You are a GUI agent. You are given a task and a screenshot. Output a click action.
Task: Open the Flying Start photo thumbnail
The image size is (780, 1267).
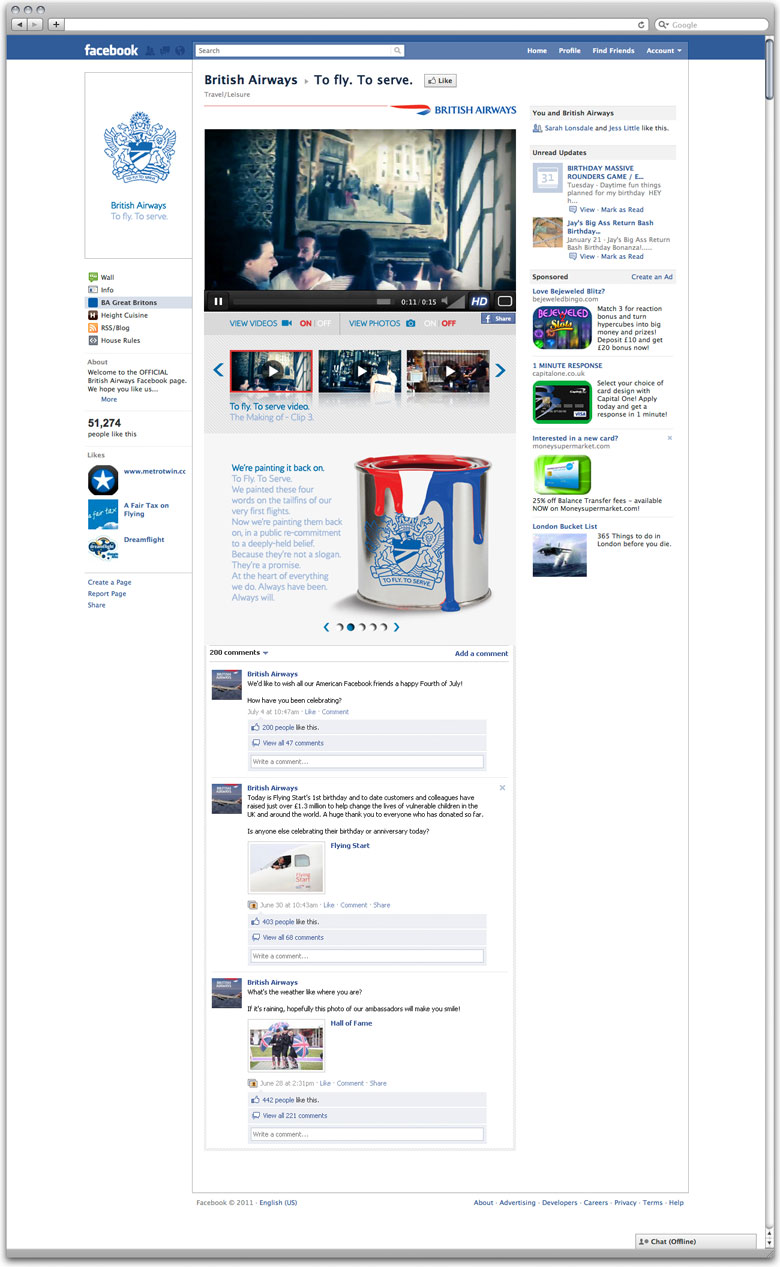(286, 867)
